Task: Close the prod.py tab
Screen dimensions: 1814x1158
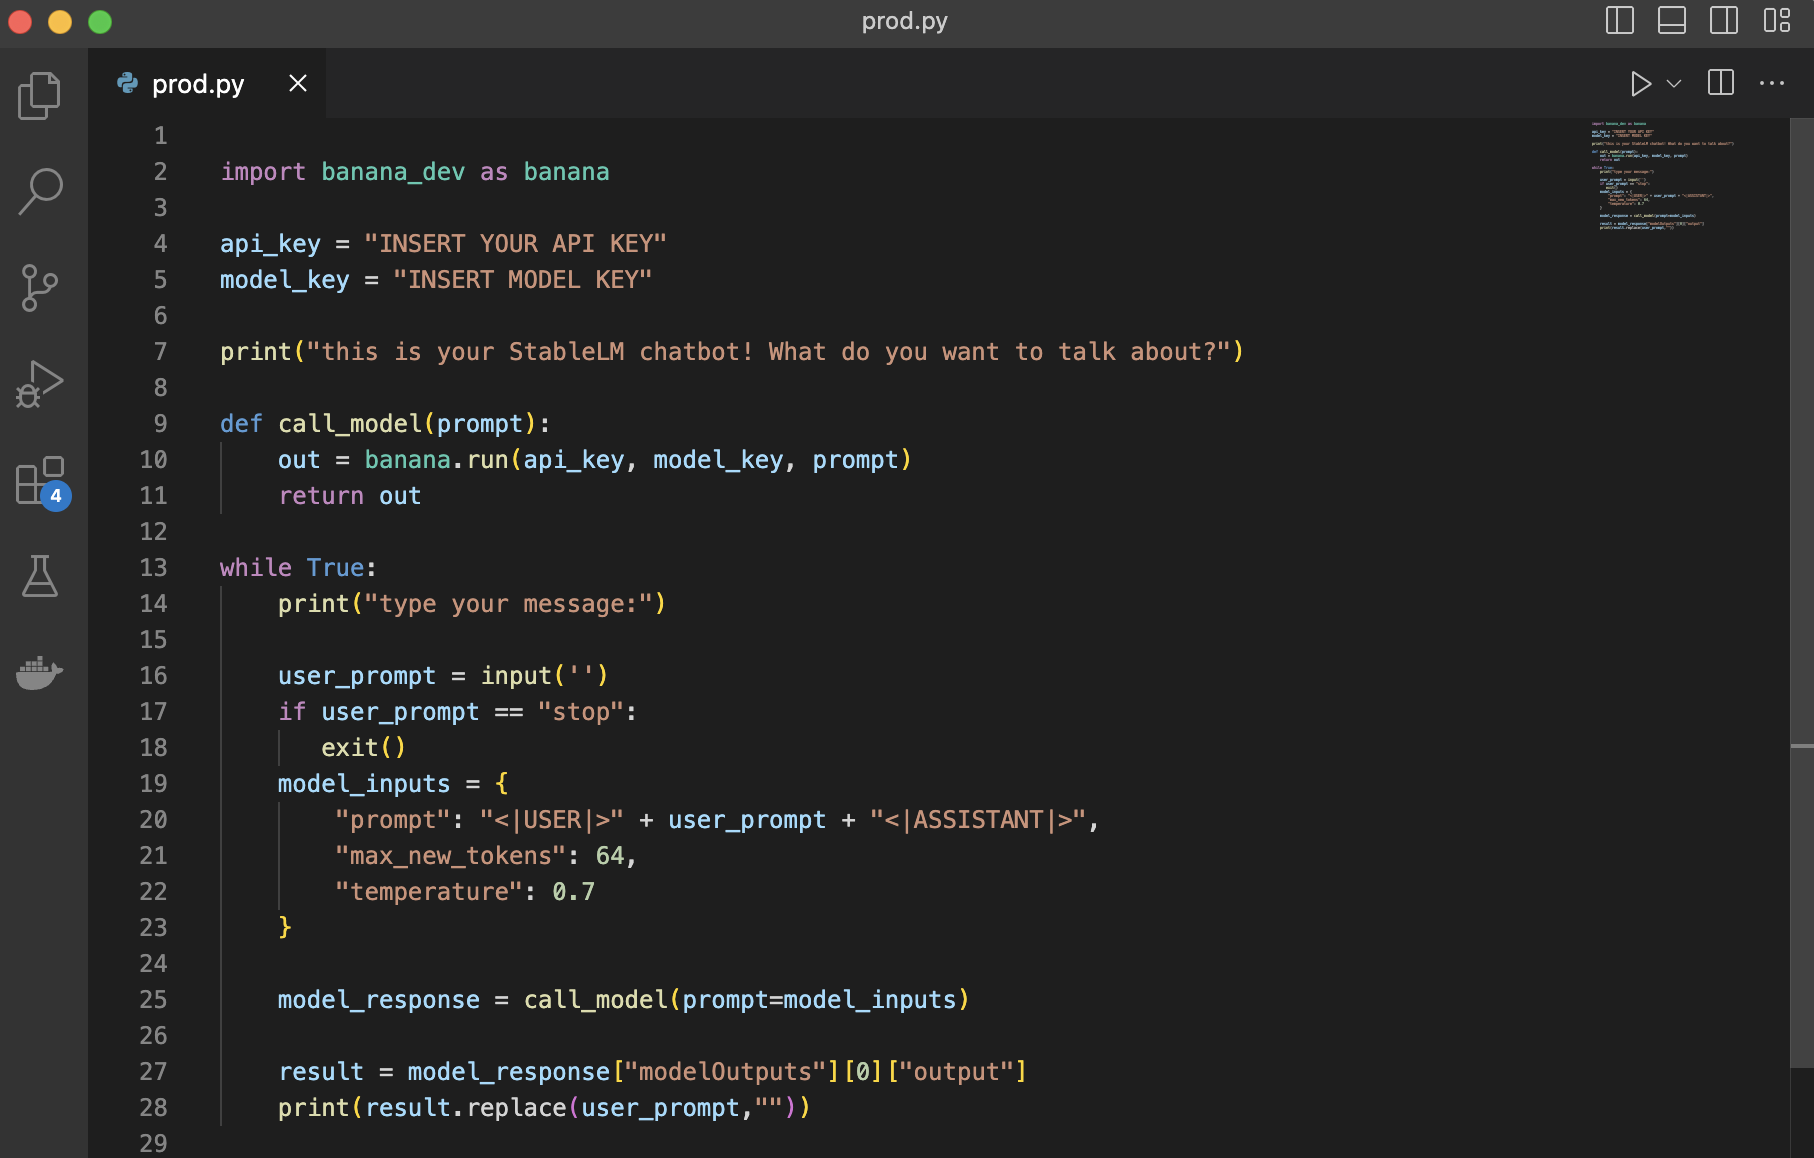Action: (x=297, y=84)
